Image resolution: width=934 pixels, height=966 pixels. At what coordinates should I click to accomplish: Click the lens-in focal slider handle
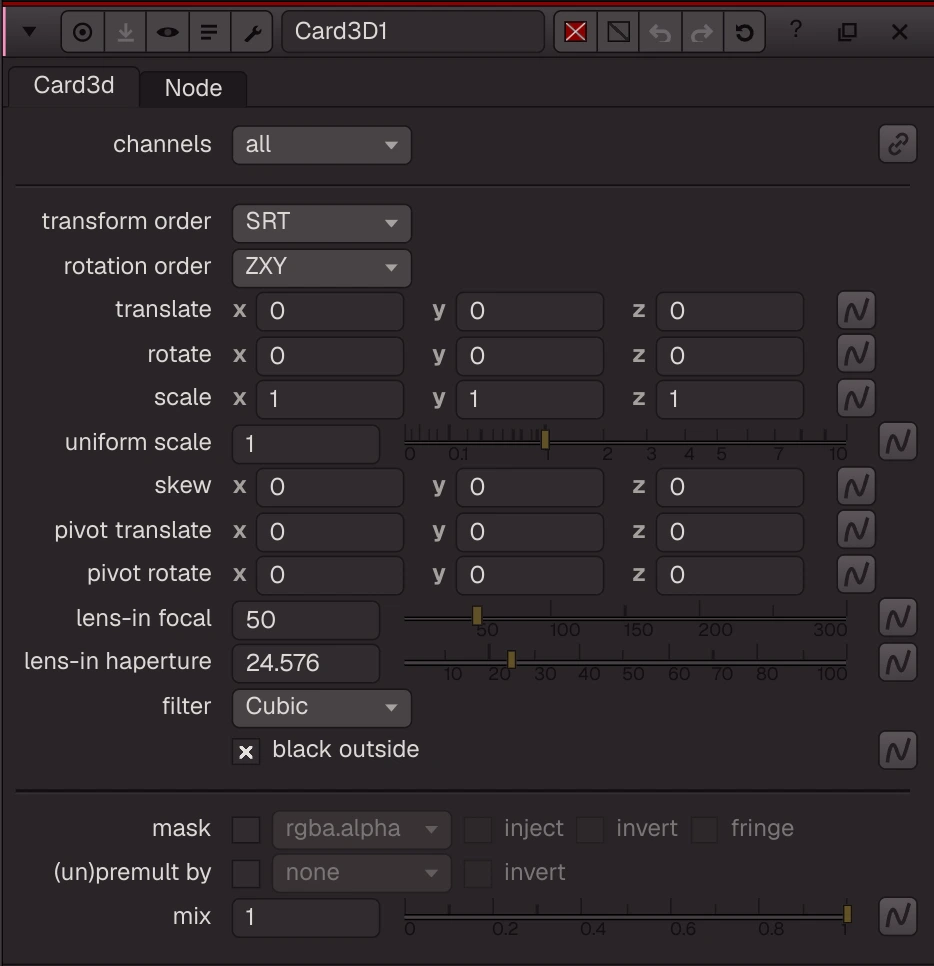[x=477, y=615]
